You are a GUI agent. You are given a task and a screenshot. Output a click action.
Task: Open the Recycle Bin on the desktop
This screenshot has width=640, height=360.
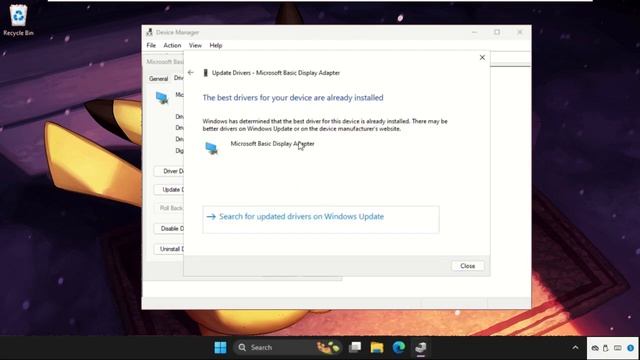[18, 20]
